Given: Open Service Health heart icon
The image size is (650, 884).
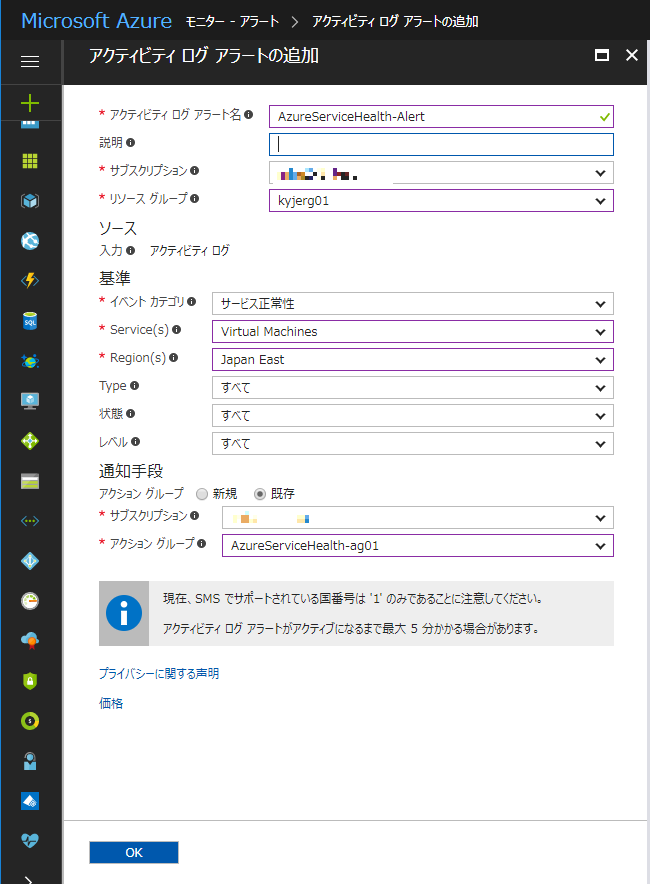Looking at the screenshot, I should coord(30,841).
